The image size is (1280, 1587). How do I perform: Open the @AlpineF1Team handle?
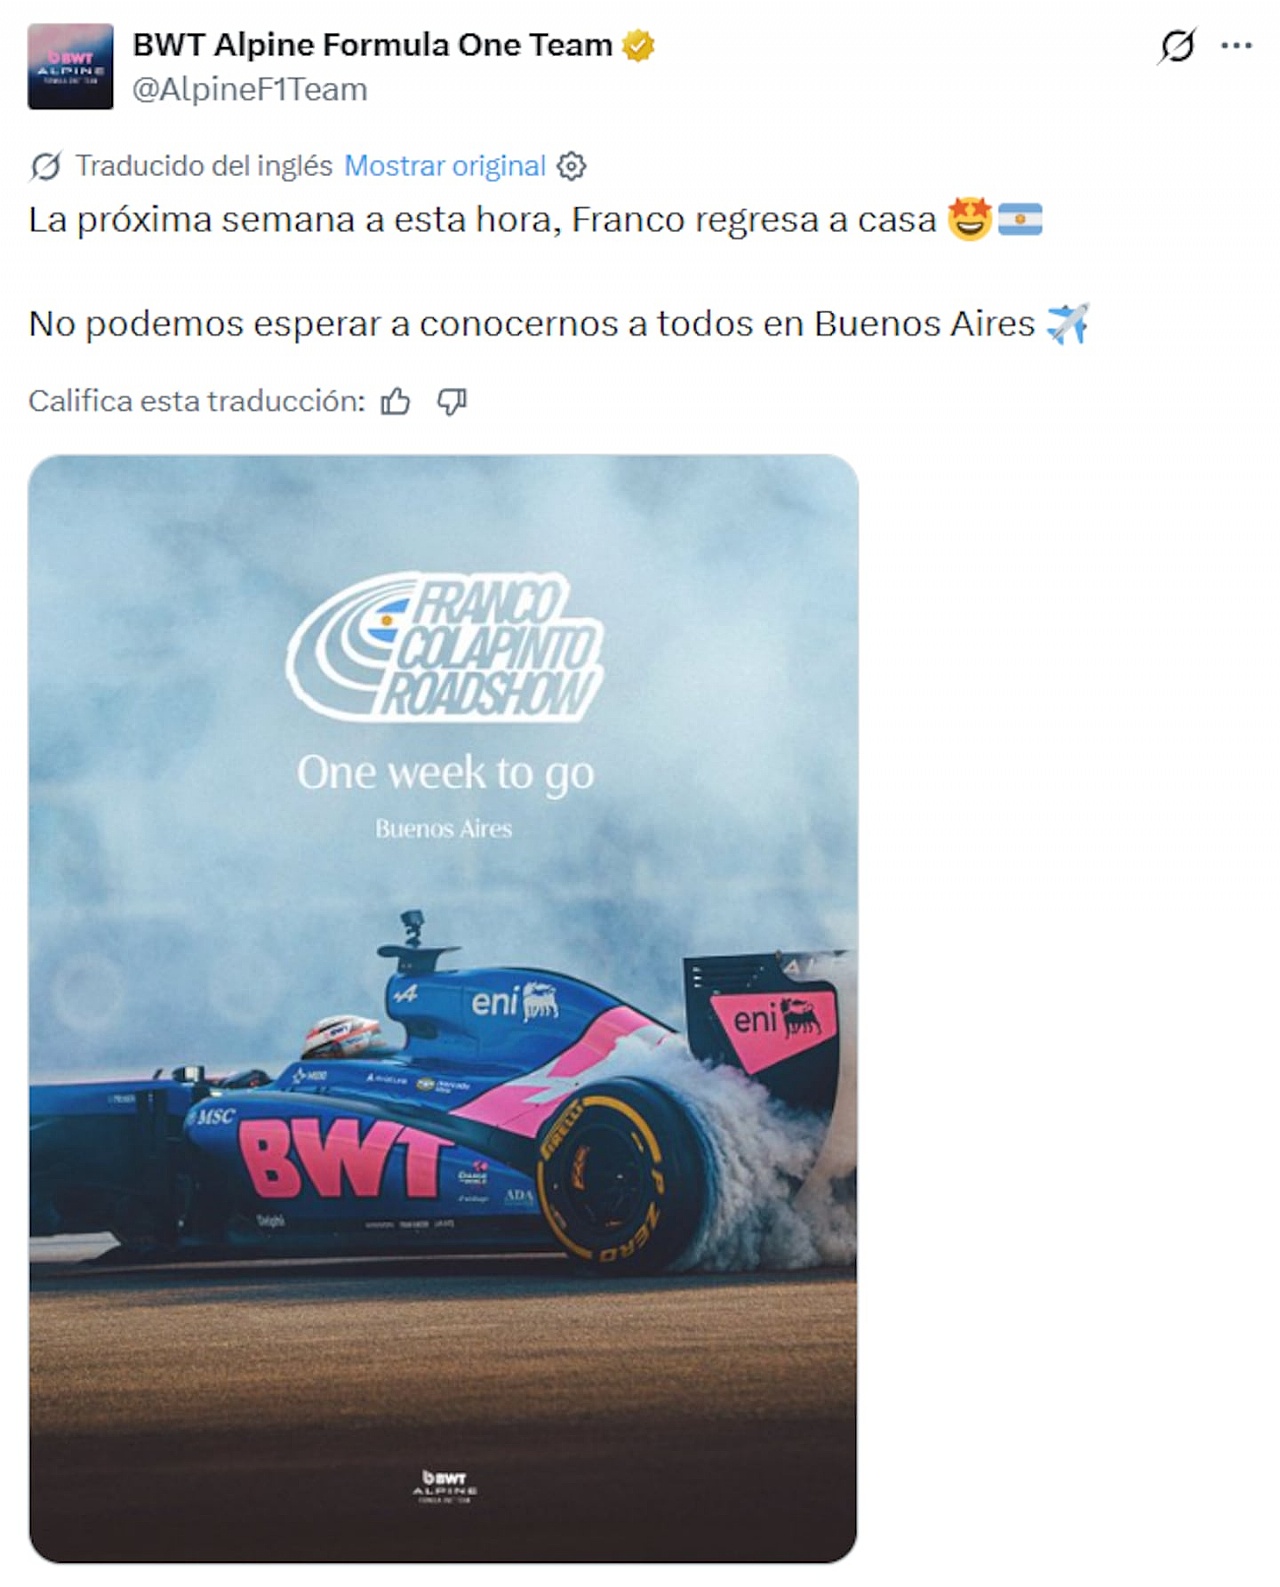coord(250,90)
